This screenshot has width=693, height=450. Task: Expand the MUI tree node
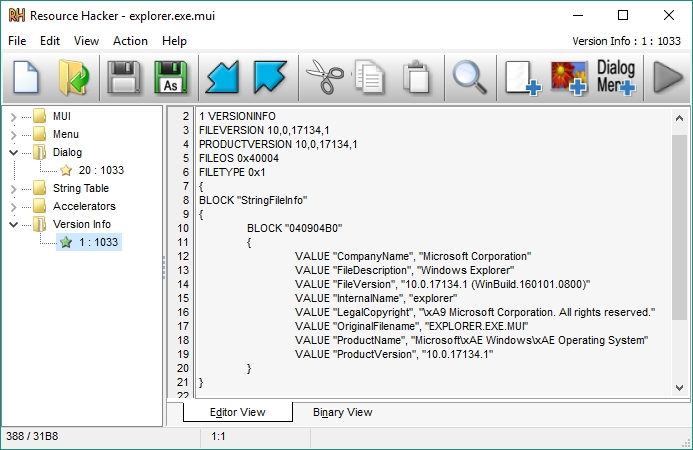(x=13, y=117)
